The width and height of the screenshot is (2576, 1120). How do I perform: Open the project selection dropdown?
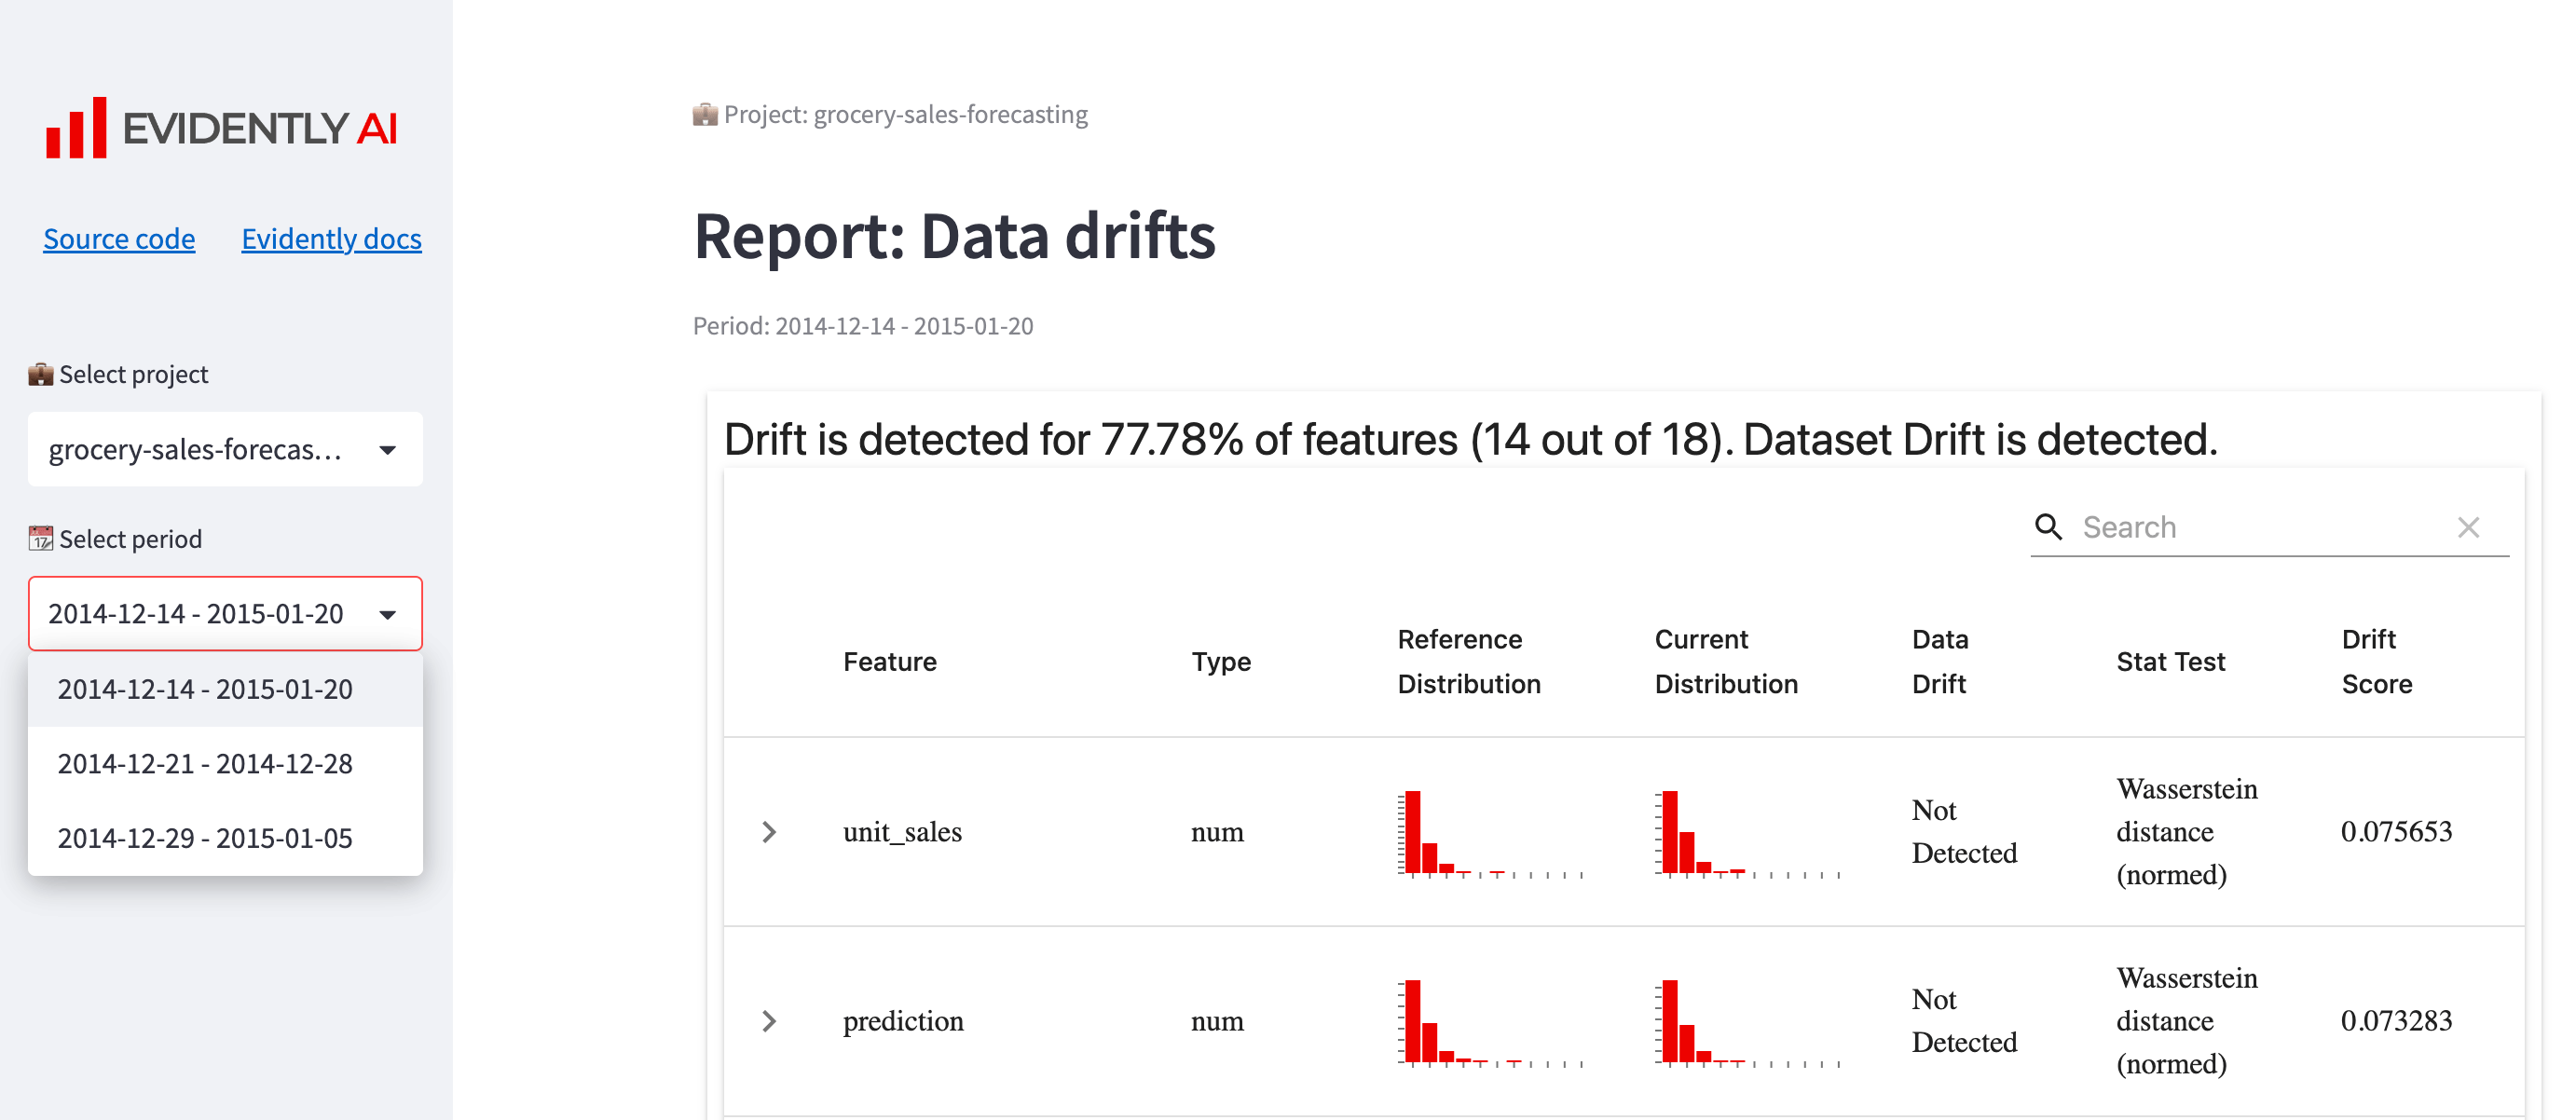[x=224, y=449]
